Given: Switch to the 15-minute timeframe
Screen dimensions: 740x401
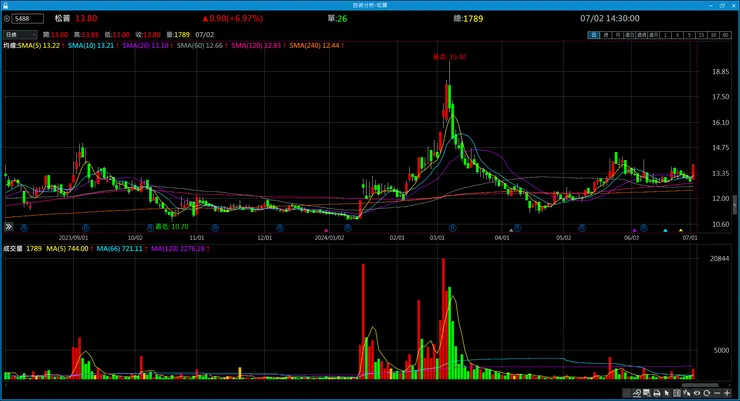Looking at the screenshot, I should [x=702, y=35].
